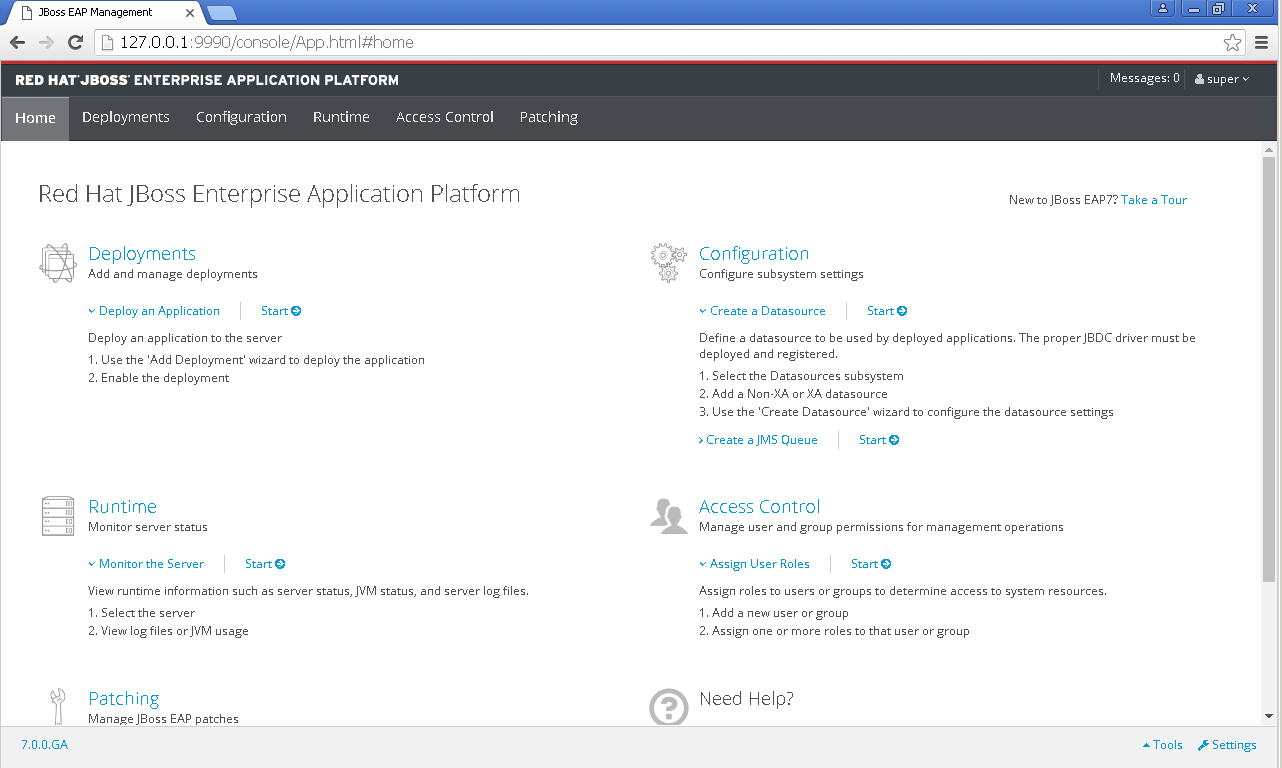Go forward using browser forward arrow
Screen dimensions: 1282x768
point(46,42)
